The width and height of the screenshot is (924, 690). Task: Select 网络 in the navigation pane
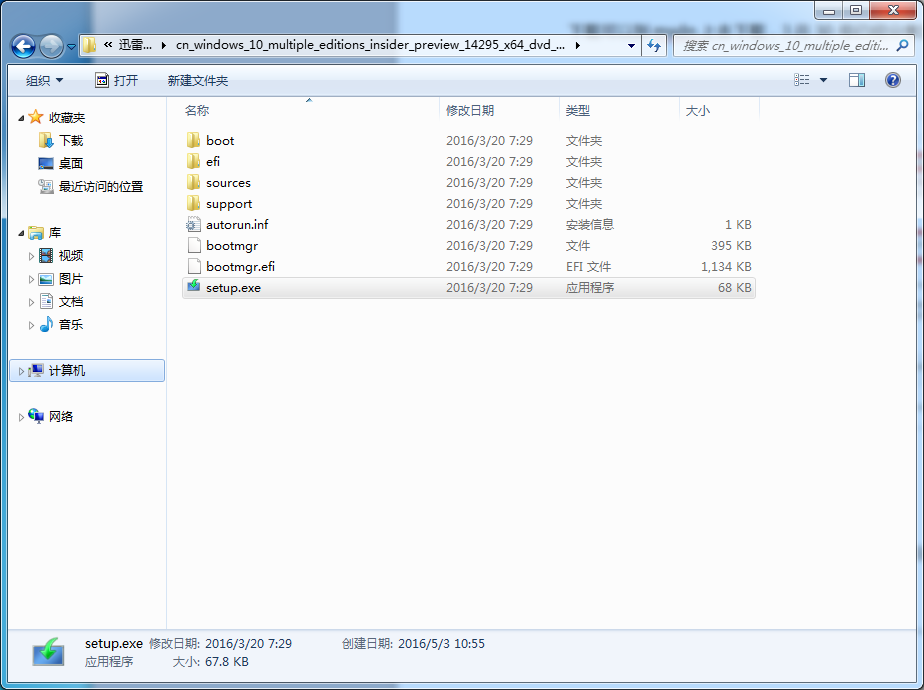pyautogui.click(x=61, y=417)
